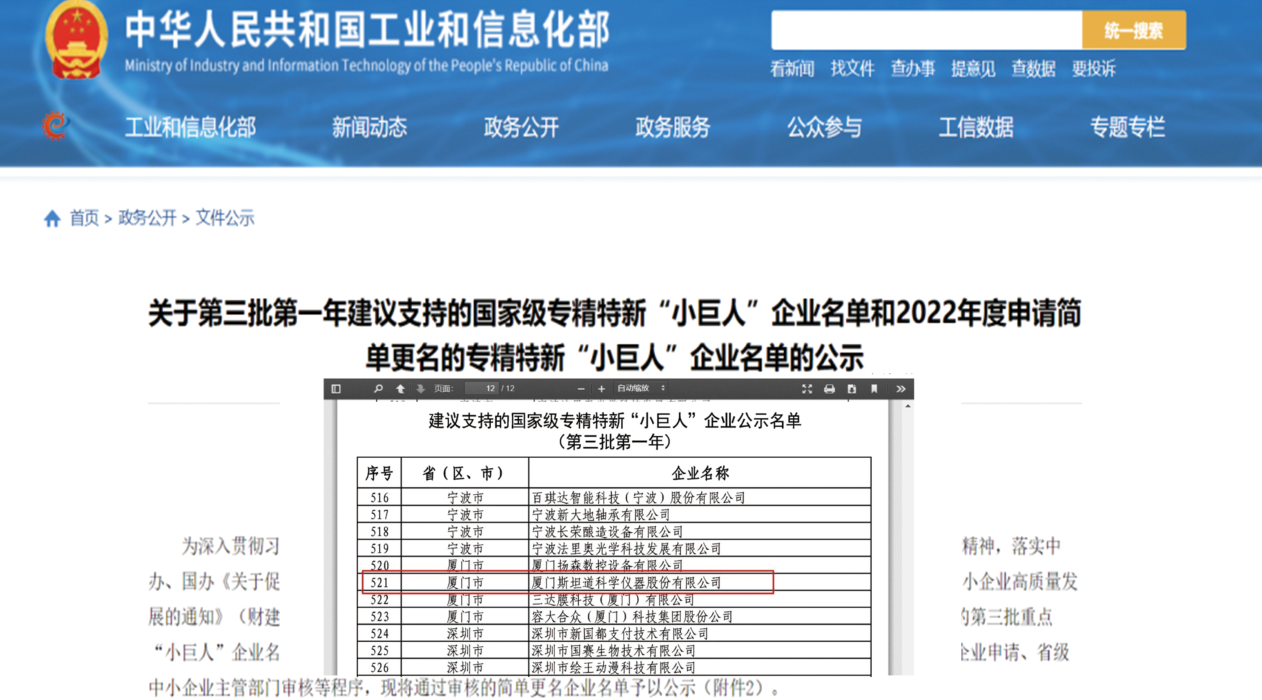
Task: Switch PDF viewer to presentation mode
Action: point(807,389)
